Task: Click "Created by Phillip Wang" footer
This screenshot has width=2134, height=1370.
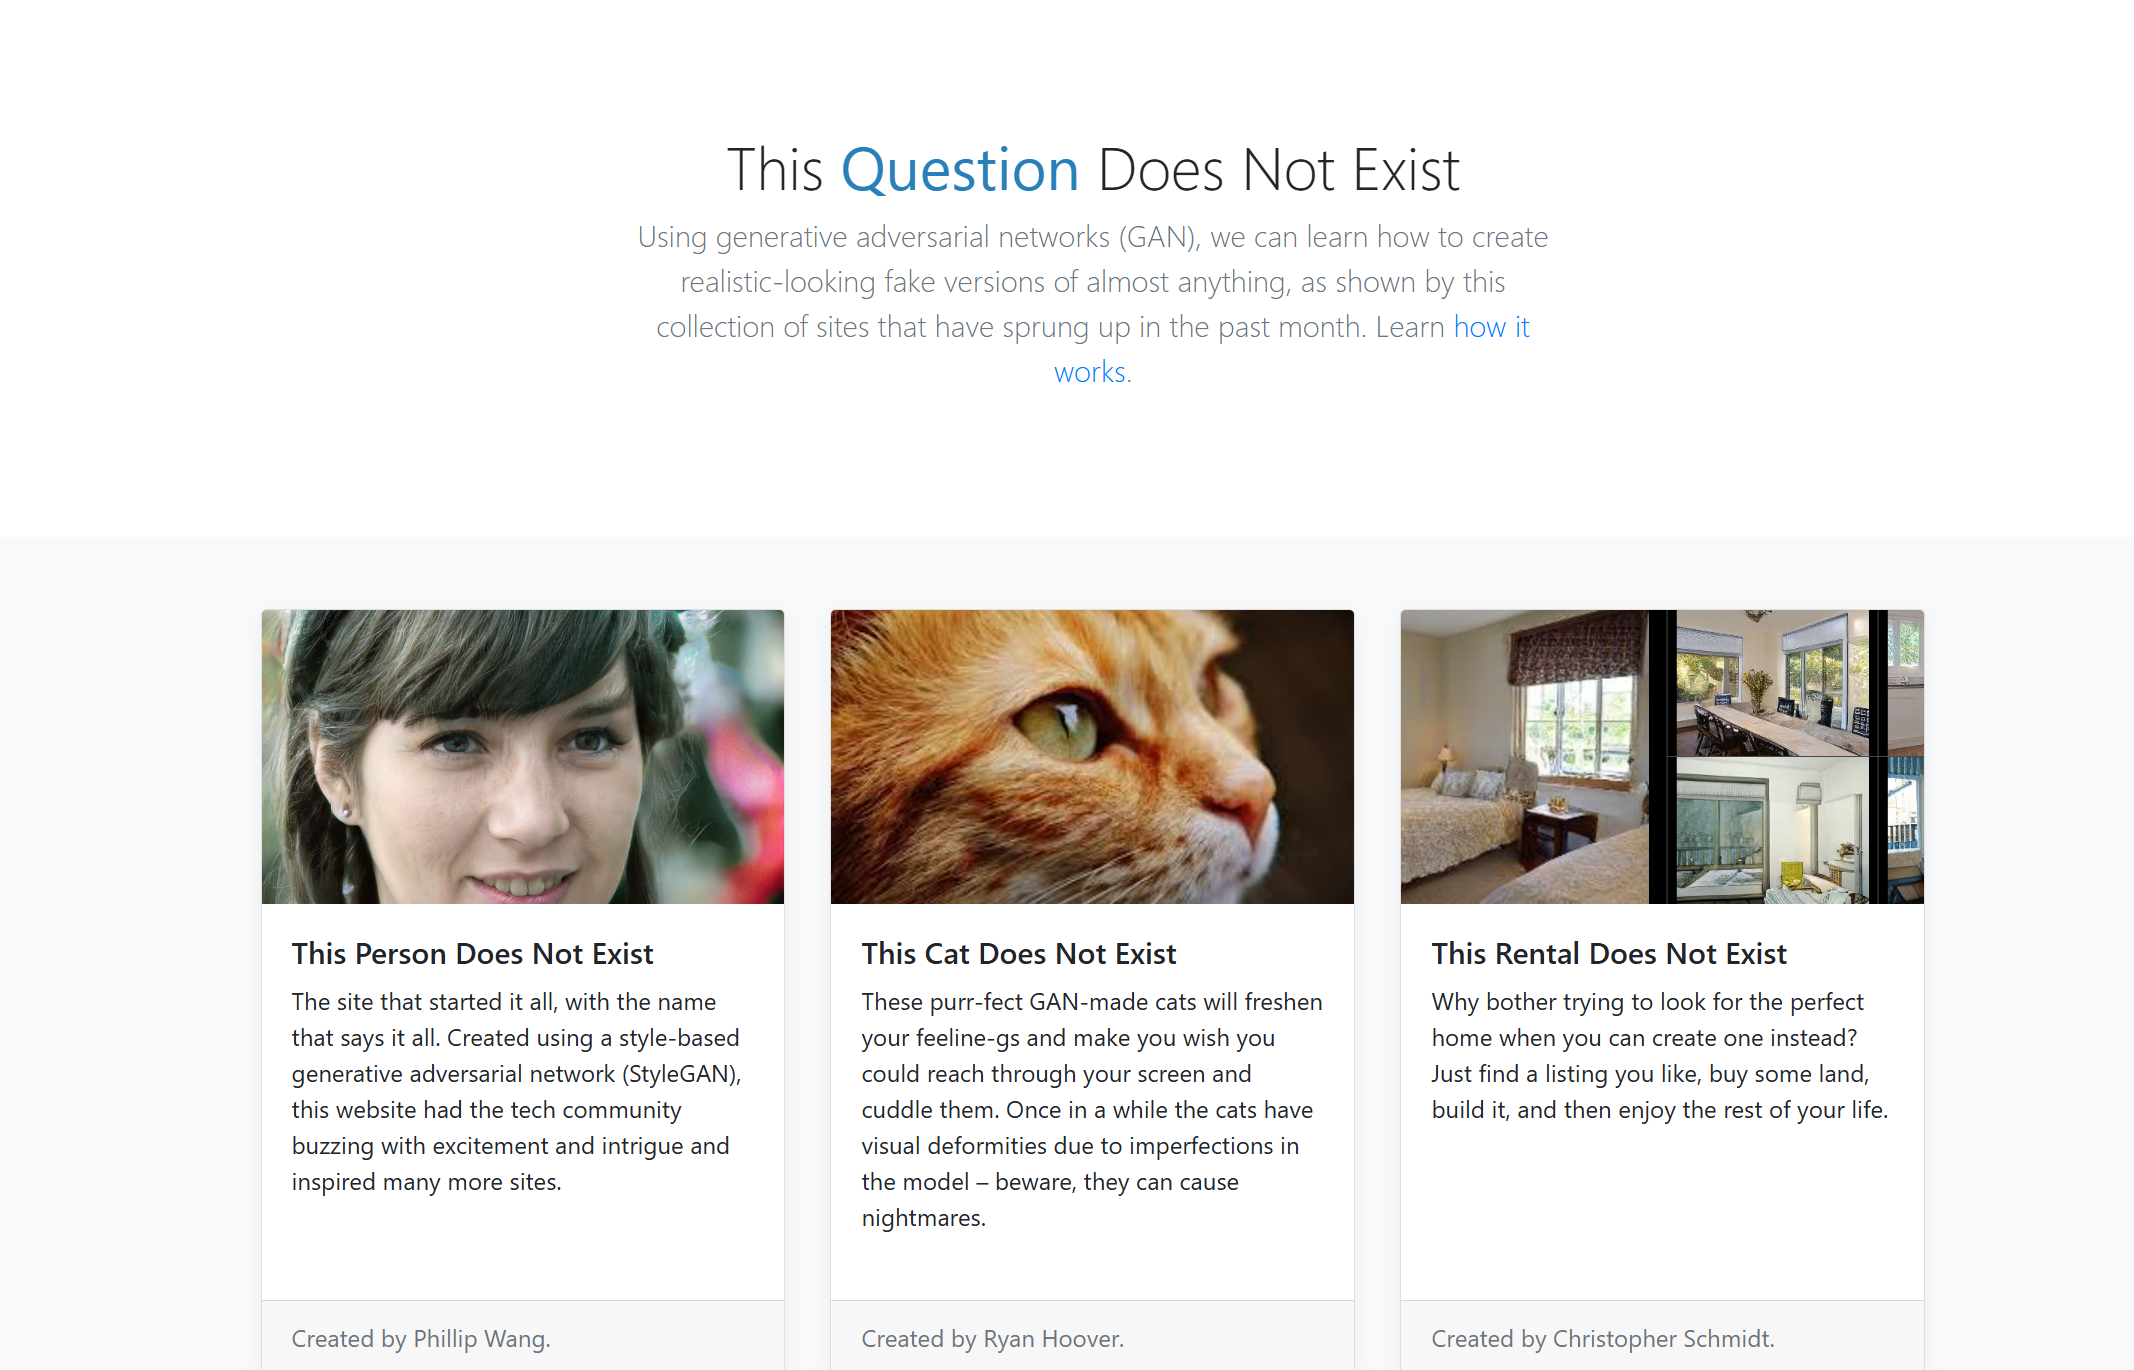Action: pos(421,1339)
